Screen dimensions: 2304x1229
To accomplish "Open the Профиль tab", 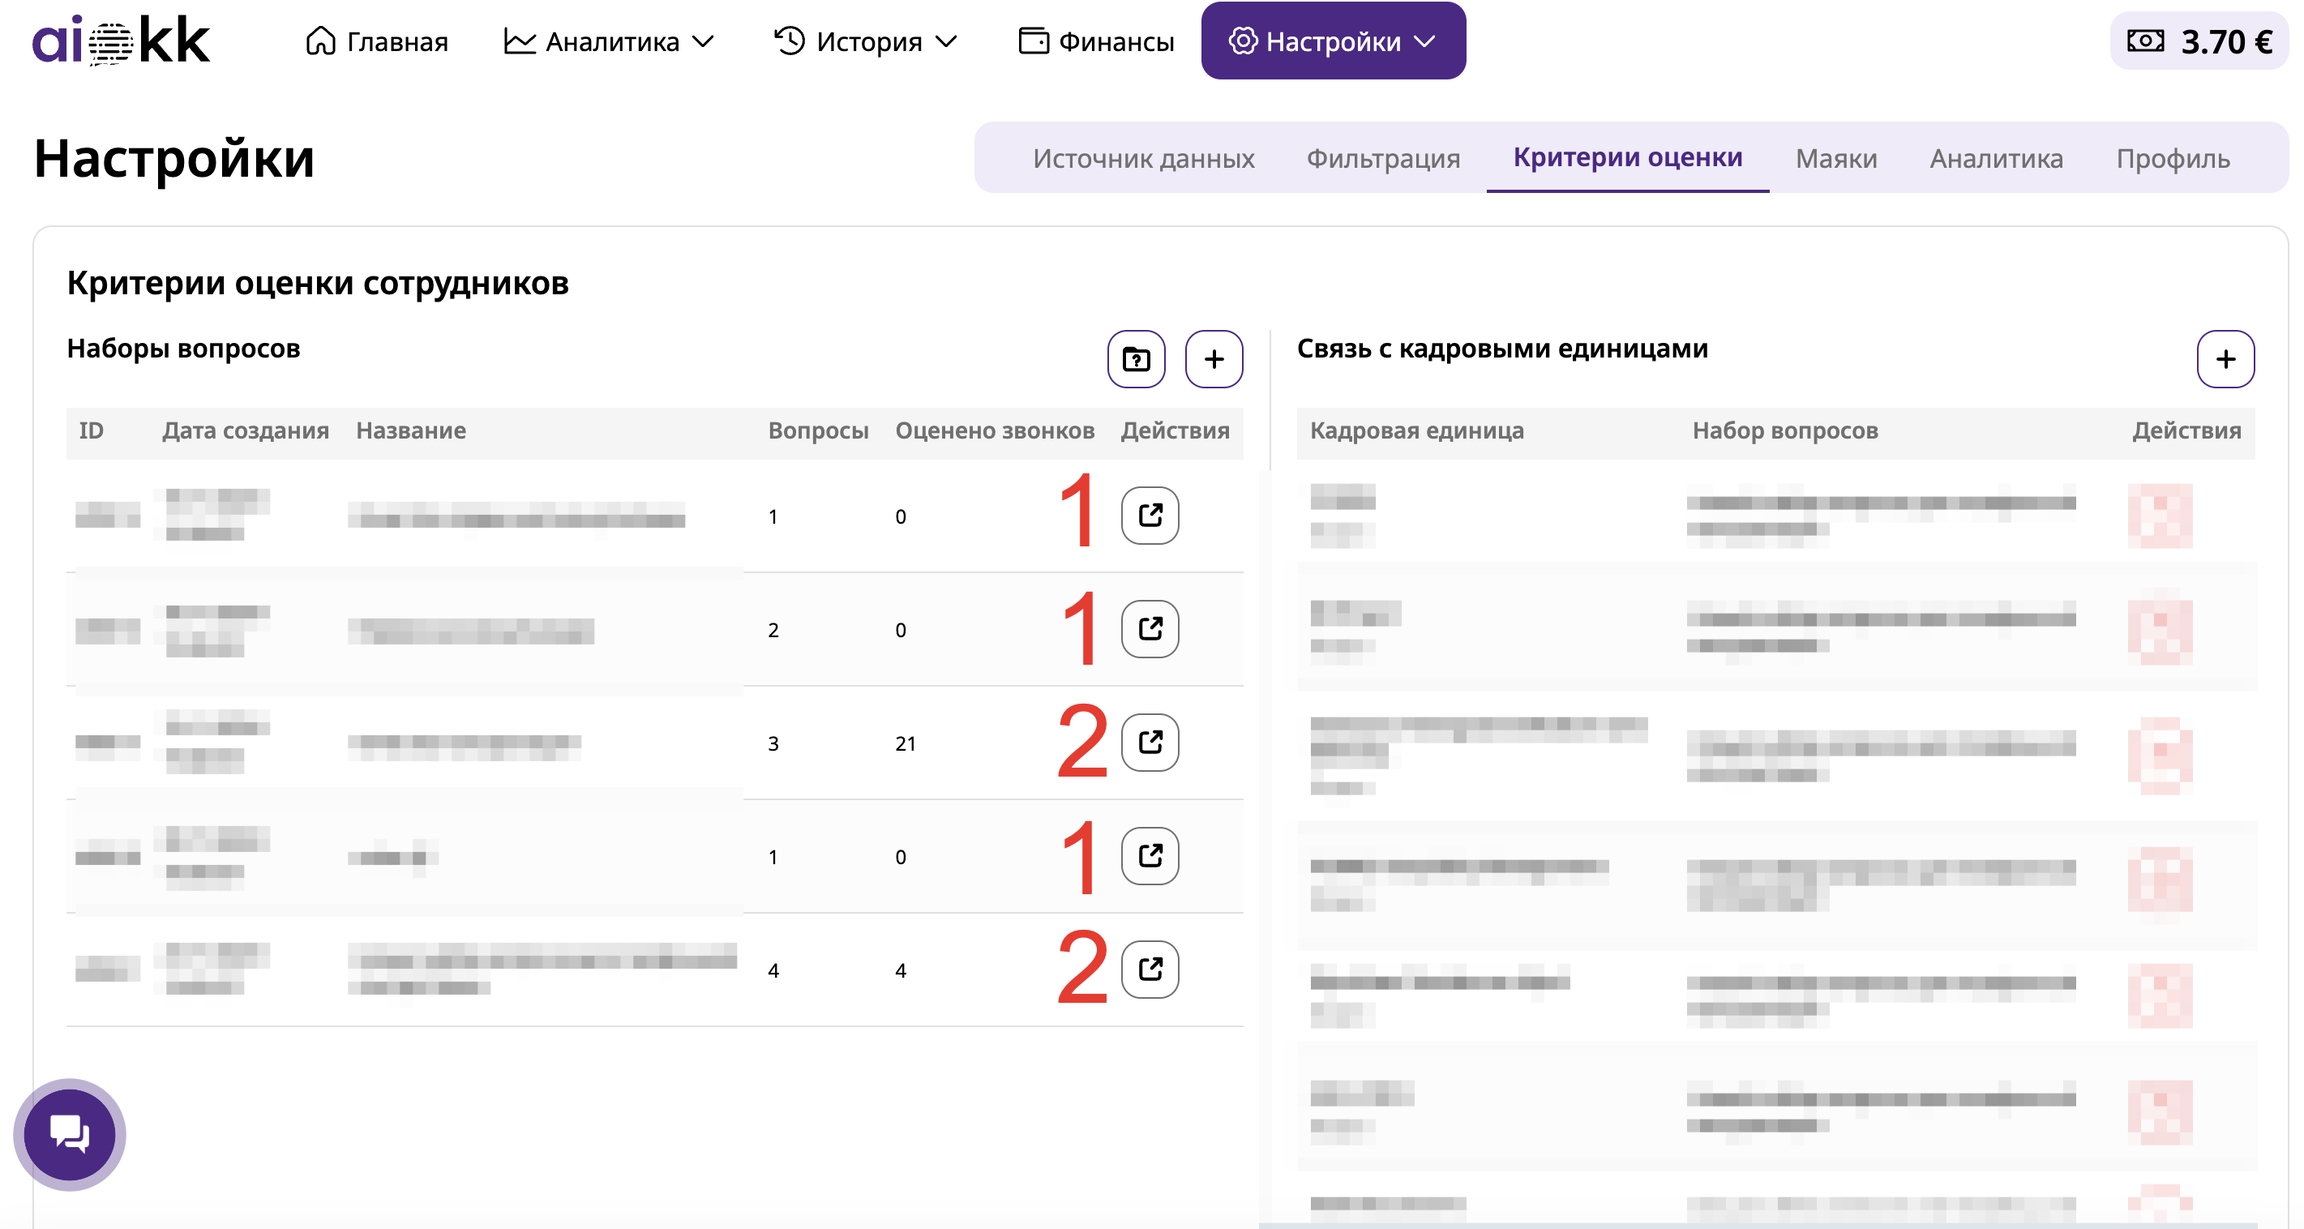I will [x=2172, y=158].
